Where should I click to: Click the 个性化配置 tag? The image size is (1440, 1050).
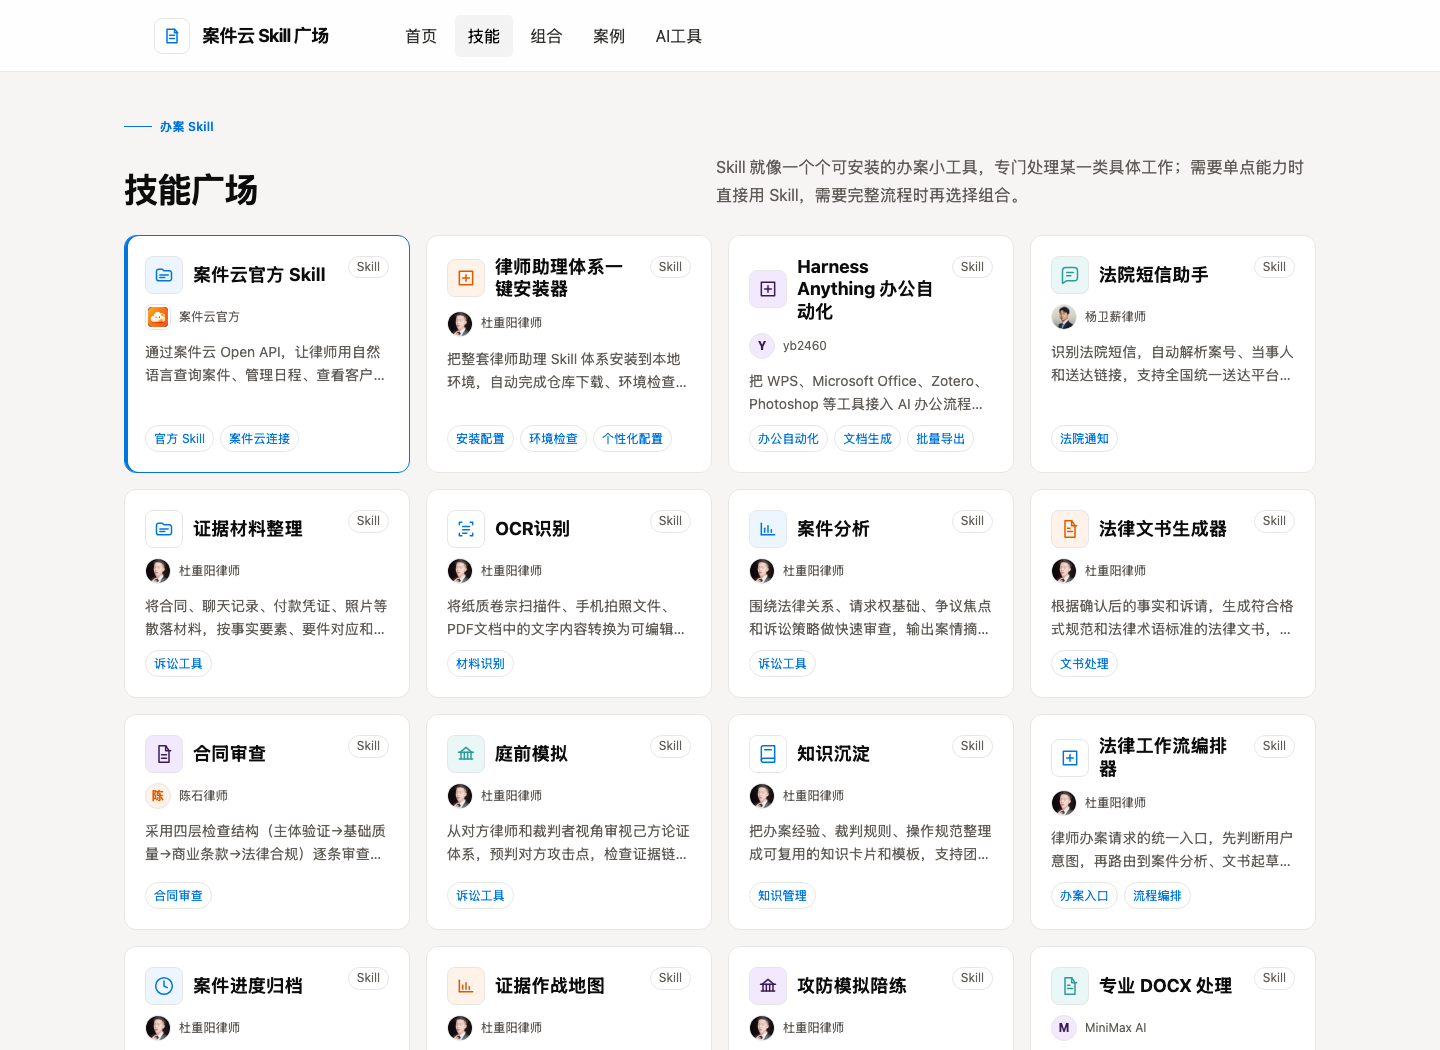(633, 439)
